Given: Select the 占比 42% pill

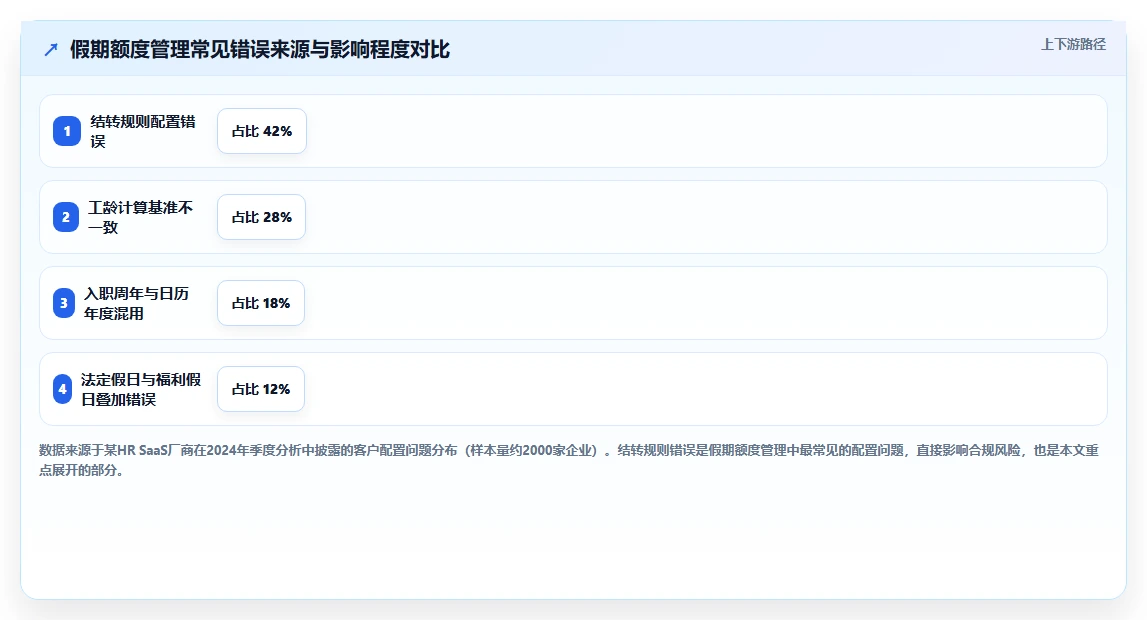Looking at the screenshot, I should point(262,131).
